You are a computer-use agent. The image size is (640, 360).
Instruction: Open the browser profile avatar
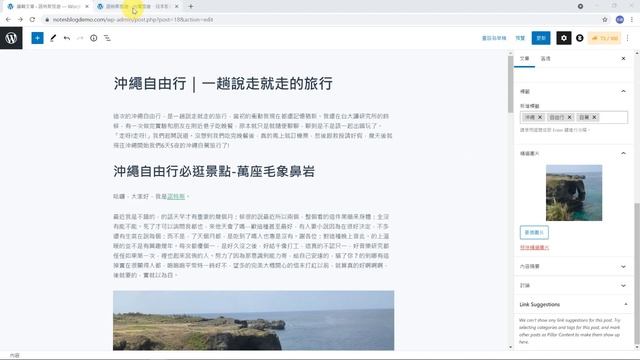[620, 19]
